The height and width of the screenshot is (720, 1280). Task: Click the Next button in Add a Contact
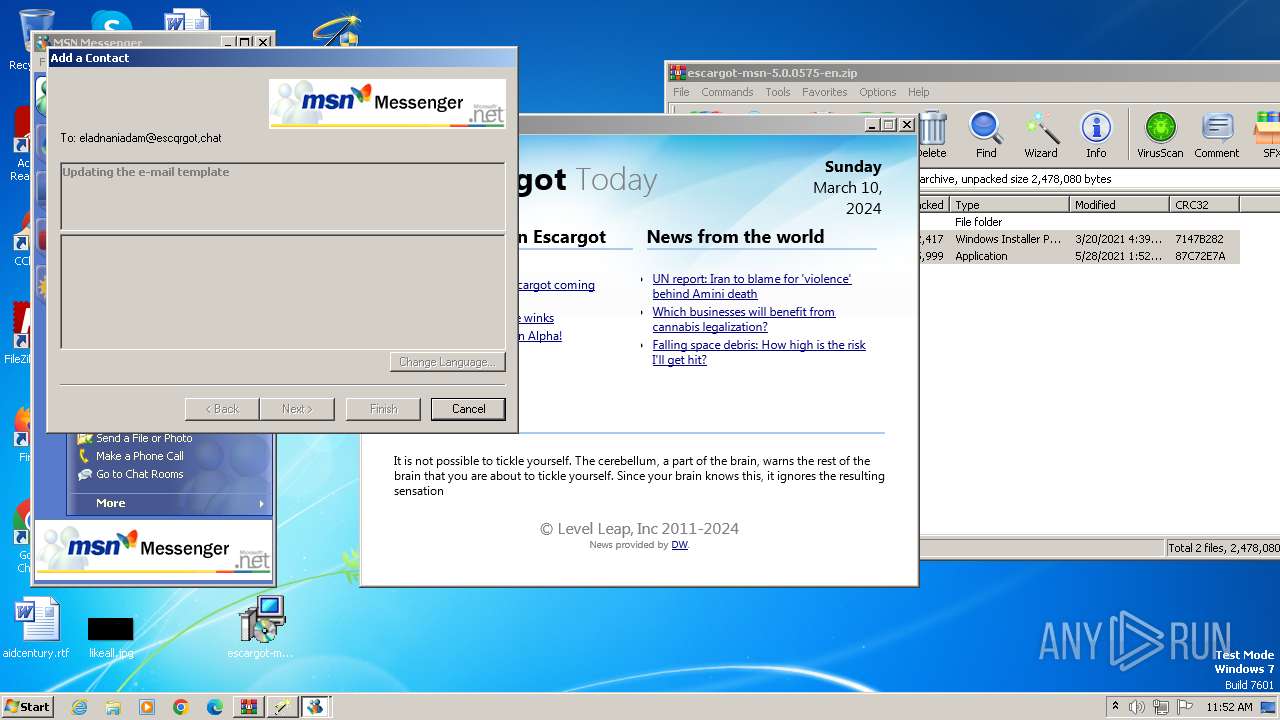(297, 409)
